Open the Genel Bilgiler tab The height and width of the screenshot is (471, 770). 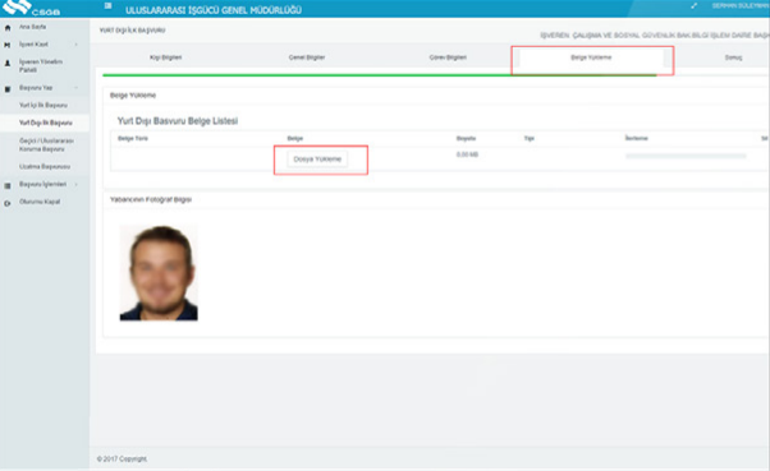pyautogui.click(x=306, y=58)
